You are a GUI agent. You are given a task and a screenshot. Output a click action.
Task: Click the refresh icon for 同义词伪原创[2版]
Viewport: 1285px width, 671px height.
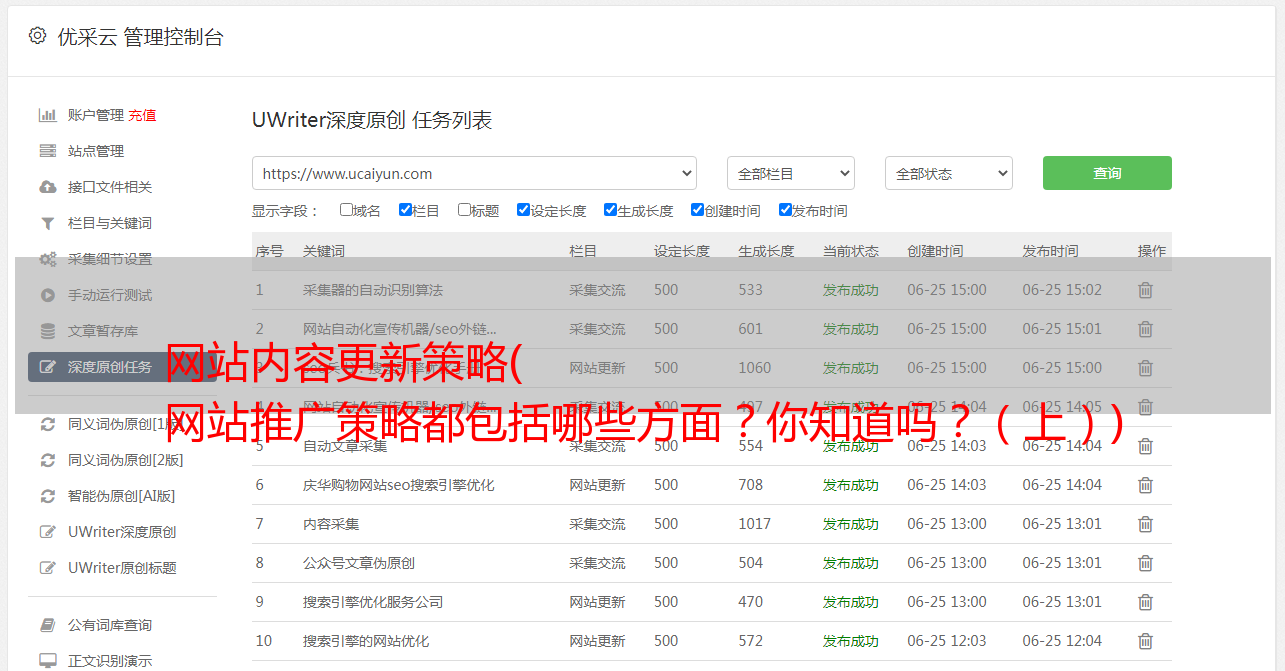(47, 460)
